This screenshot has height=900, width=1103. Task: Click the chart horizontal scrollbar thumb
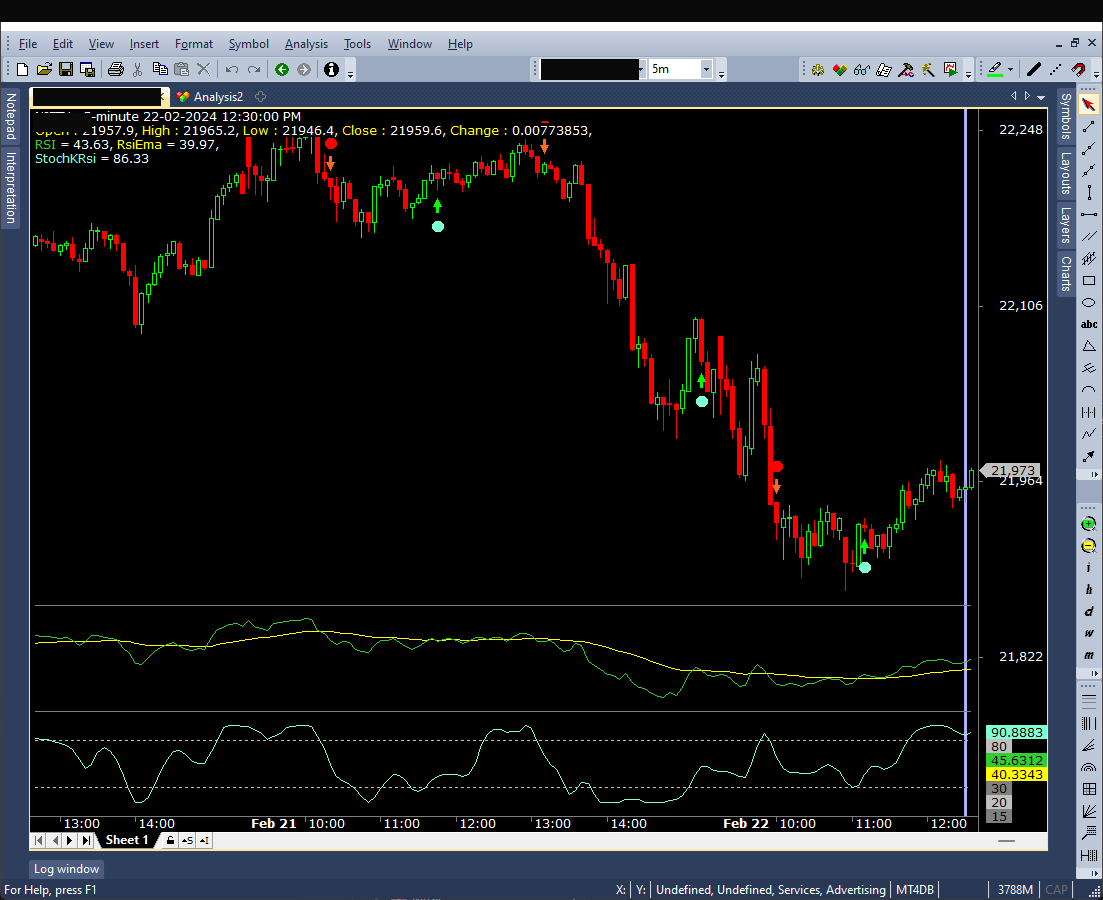(x=1006, y=840)
